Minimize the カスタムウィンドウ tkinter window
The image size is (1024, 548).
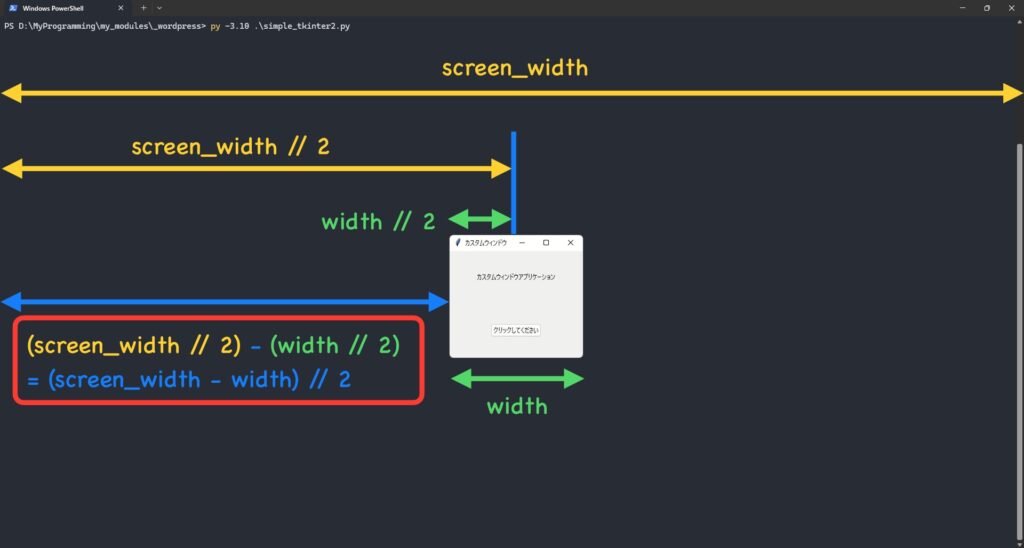[x=522, y=243]
